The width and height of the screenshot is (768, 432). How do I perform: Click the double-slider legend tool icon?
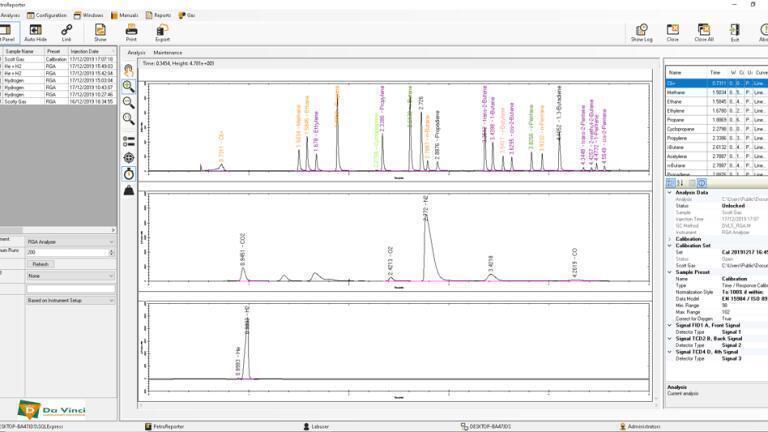coord(128,142)
